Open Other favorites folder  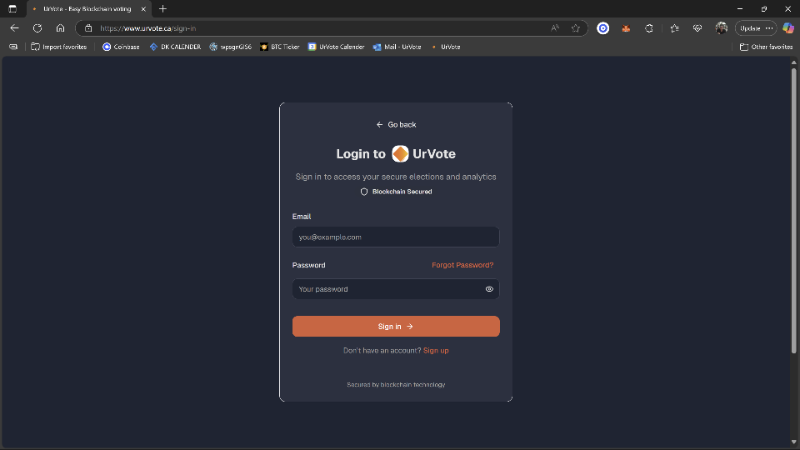(x=766, y=46)
